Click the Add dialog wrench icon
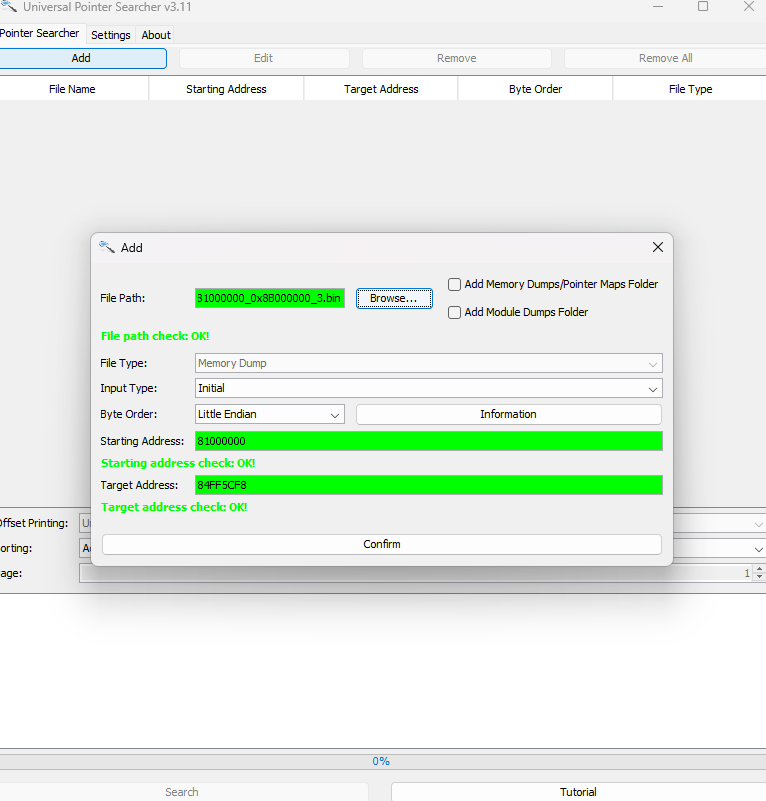This screenshot has height=801, width=766. coord(107,247)
